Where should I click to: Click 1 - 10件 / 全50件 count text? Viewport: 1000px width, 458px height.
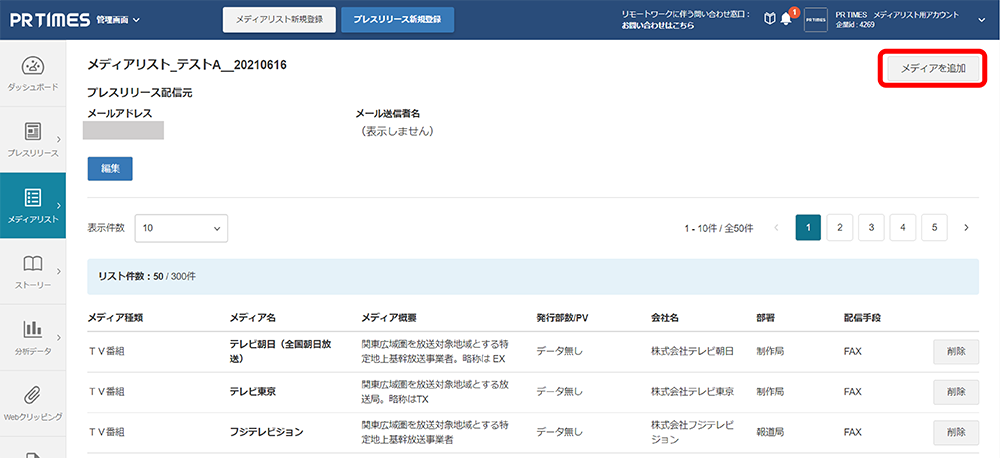[x=719, y=228]
